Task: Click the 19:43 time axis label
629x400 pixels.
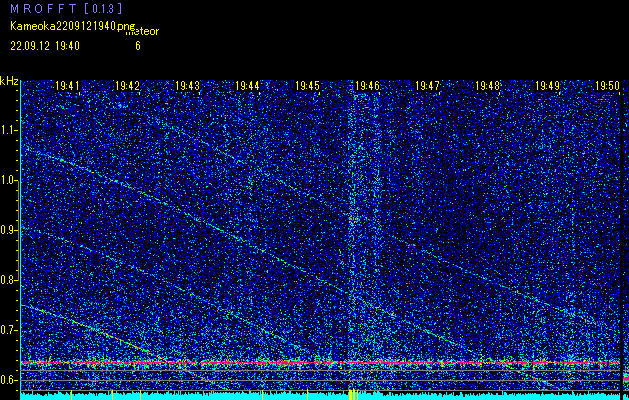Action: [187, 86]
